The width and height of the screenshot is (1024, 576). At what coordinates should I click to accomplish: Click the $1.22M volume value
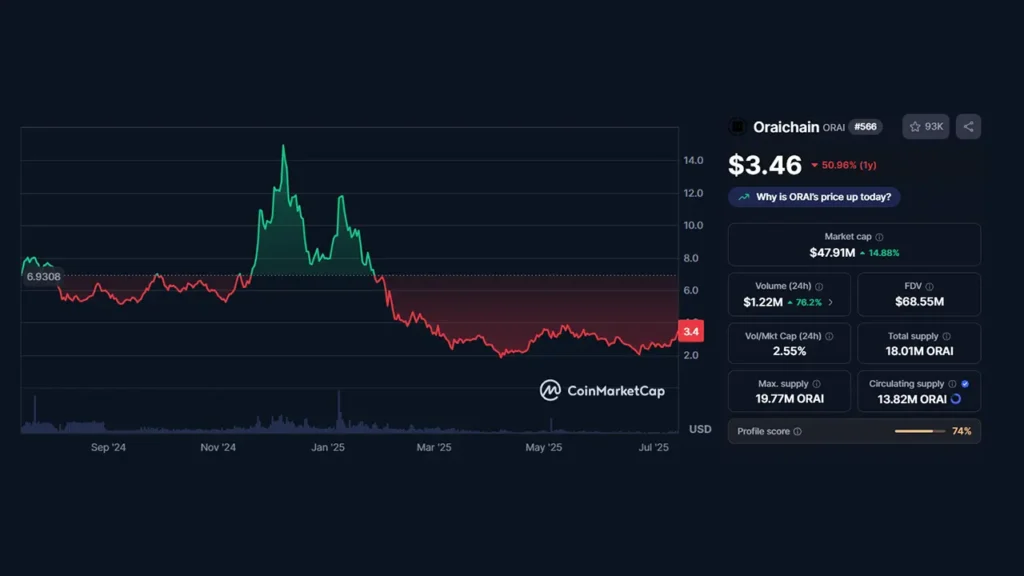pyautogui.click(x=763, y=302)
